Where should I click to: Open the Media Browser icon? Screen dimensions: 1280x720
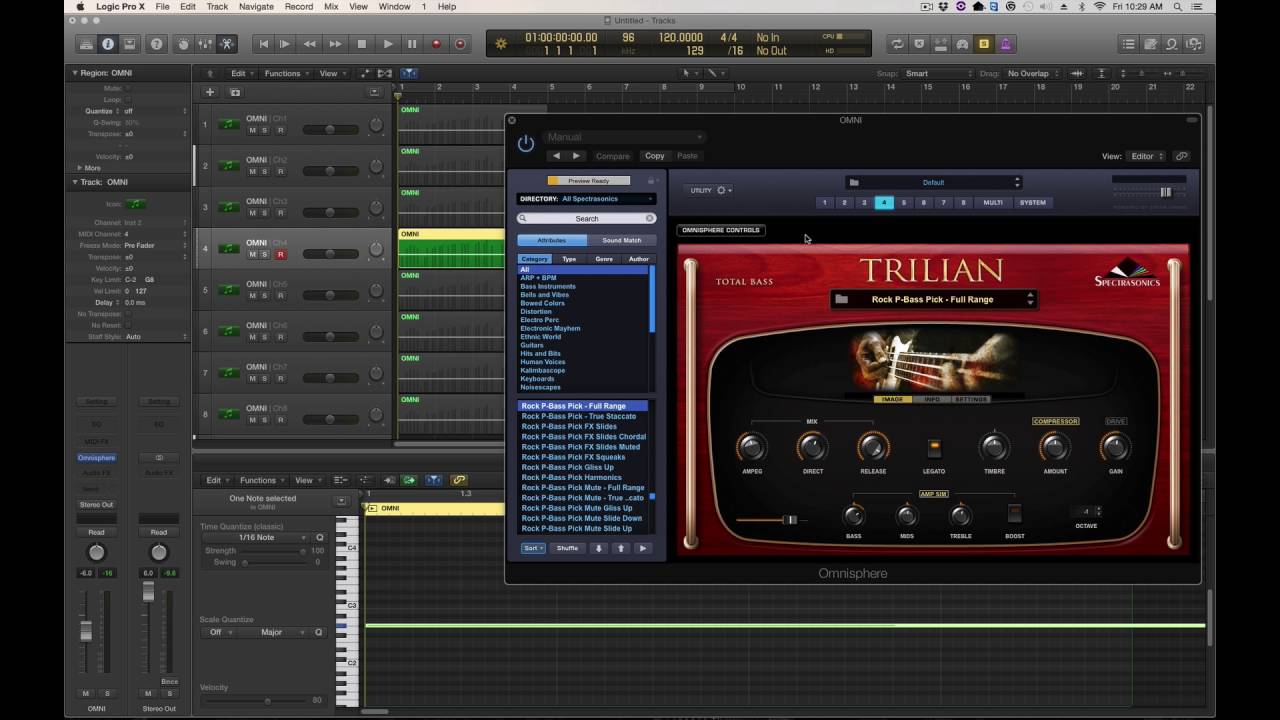tap(1194, 44)
